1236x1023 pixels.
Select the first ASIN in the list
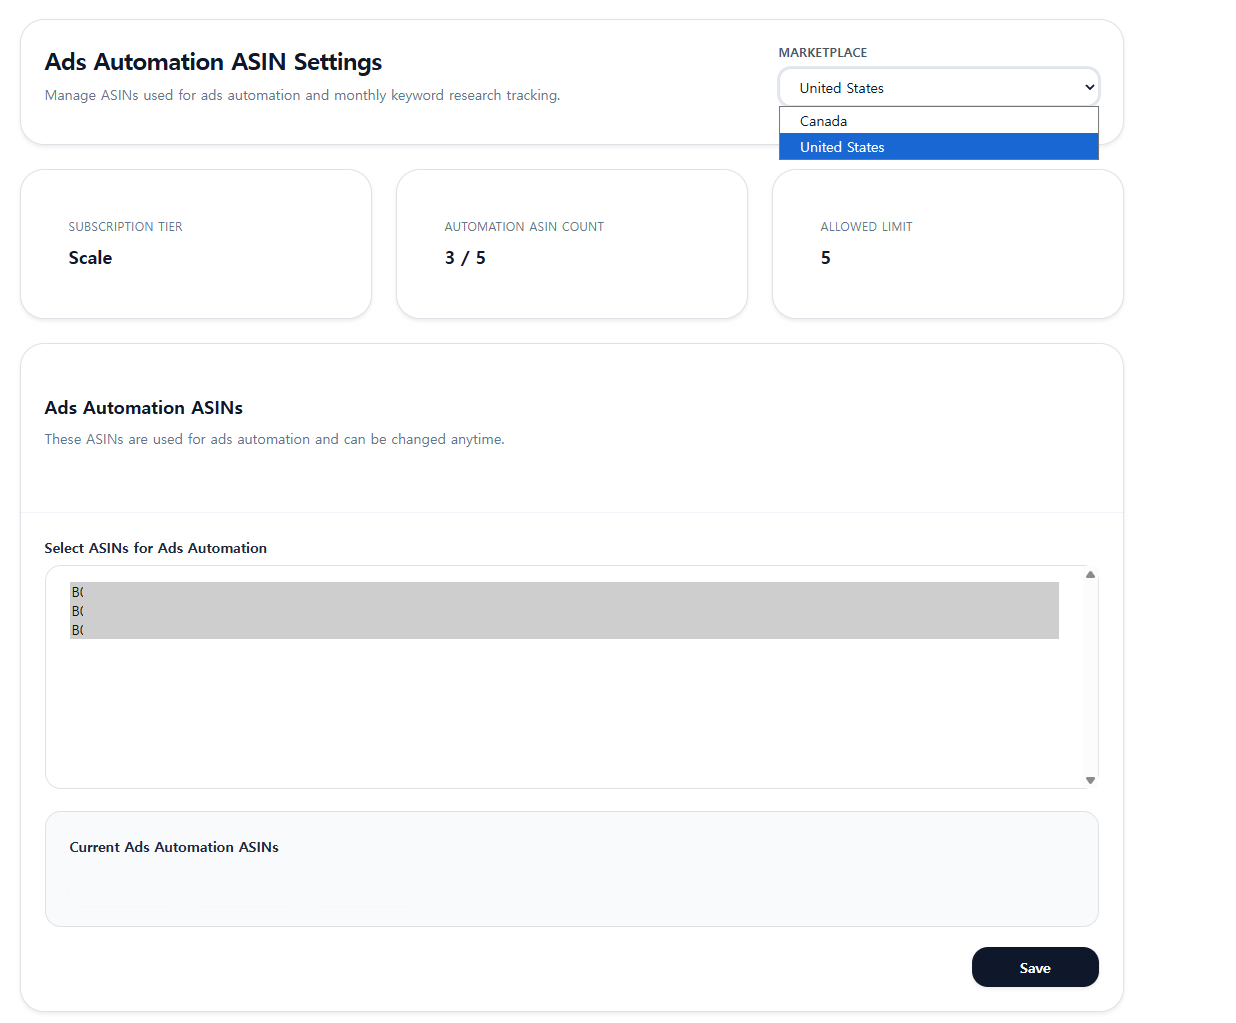click(564, 592)
